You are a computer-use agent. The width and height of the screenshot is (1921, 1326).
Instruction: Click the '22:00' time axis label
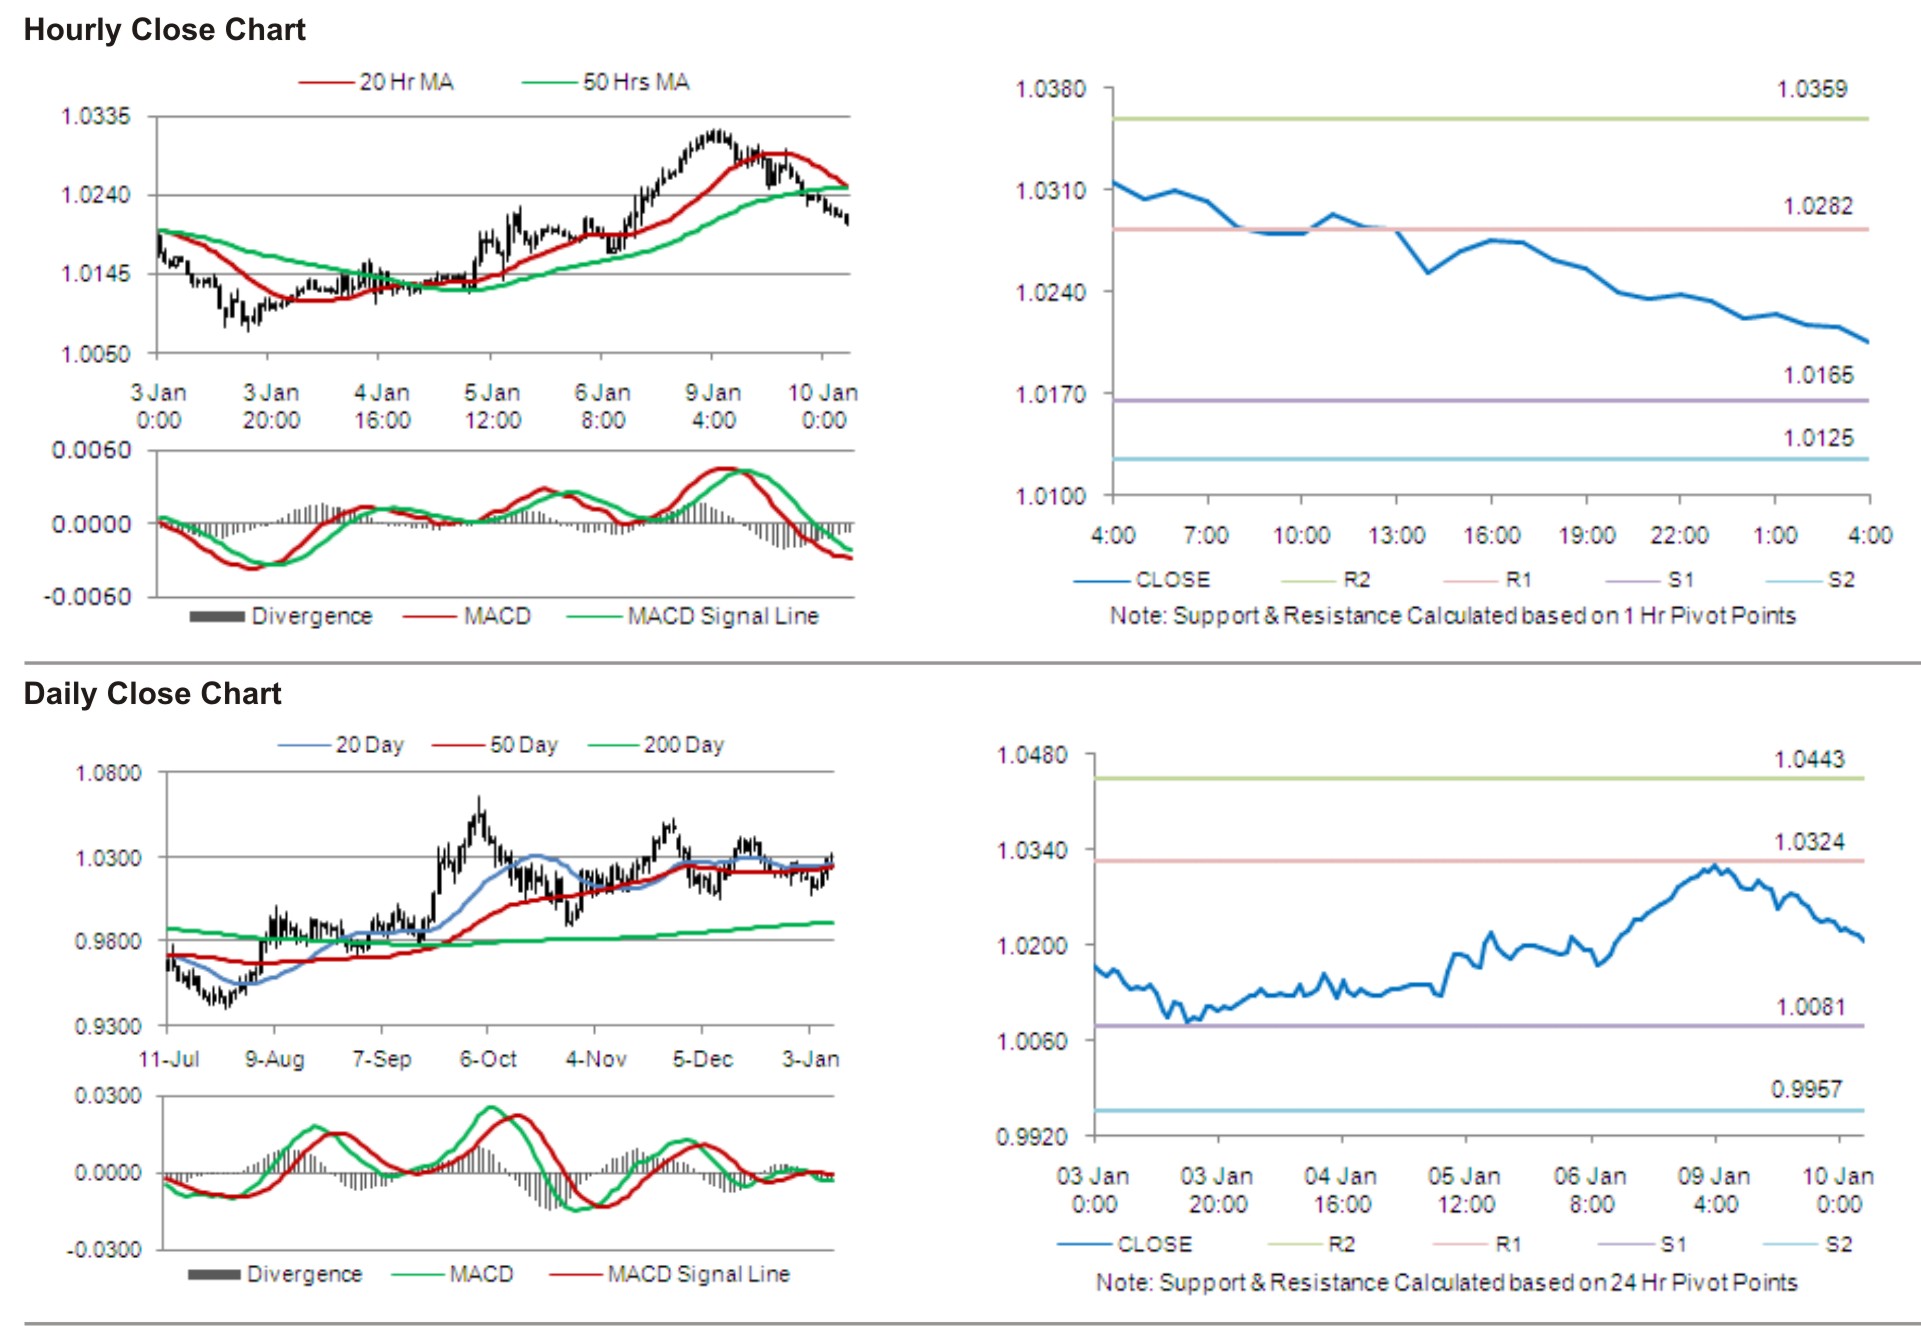(1680, 535)
